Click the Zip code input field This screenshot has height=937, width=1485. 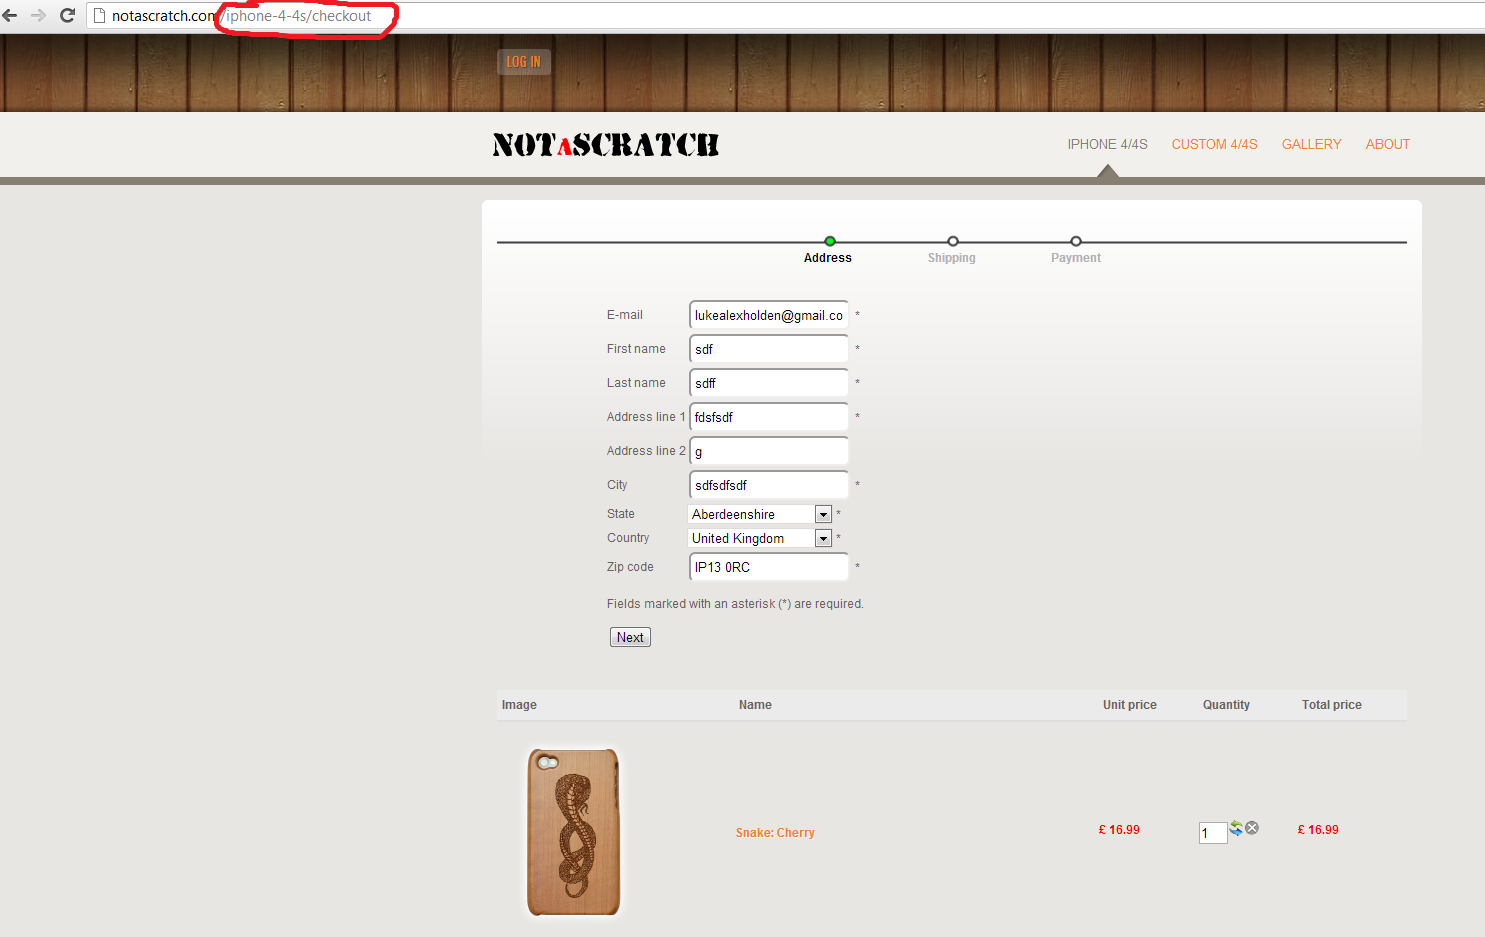(769, 567)
